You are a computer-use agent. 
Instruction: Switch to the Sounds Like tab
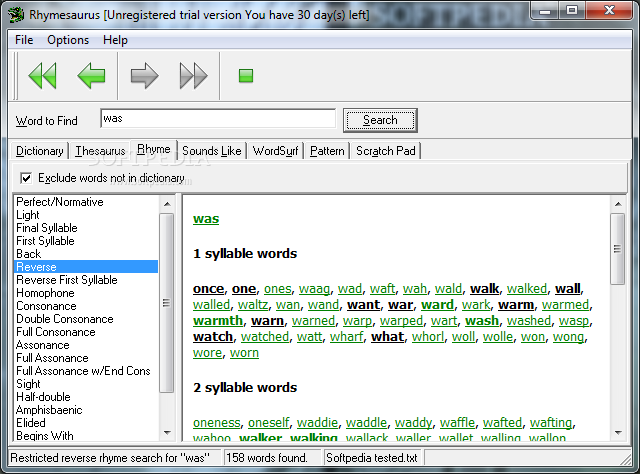pyautogui.click(x=211, y=151)
